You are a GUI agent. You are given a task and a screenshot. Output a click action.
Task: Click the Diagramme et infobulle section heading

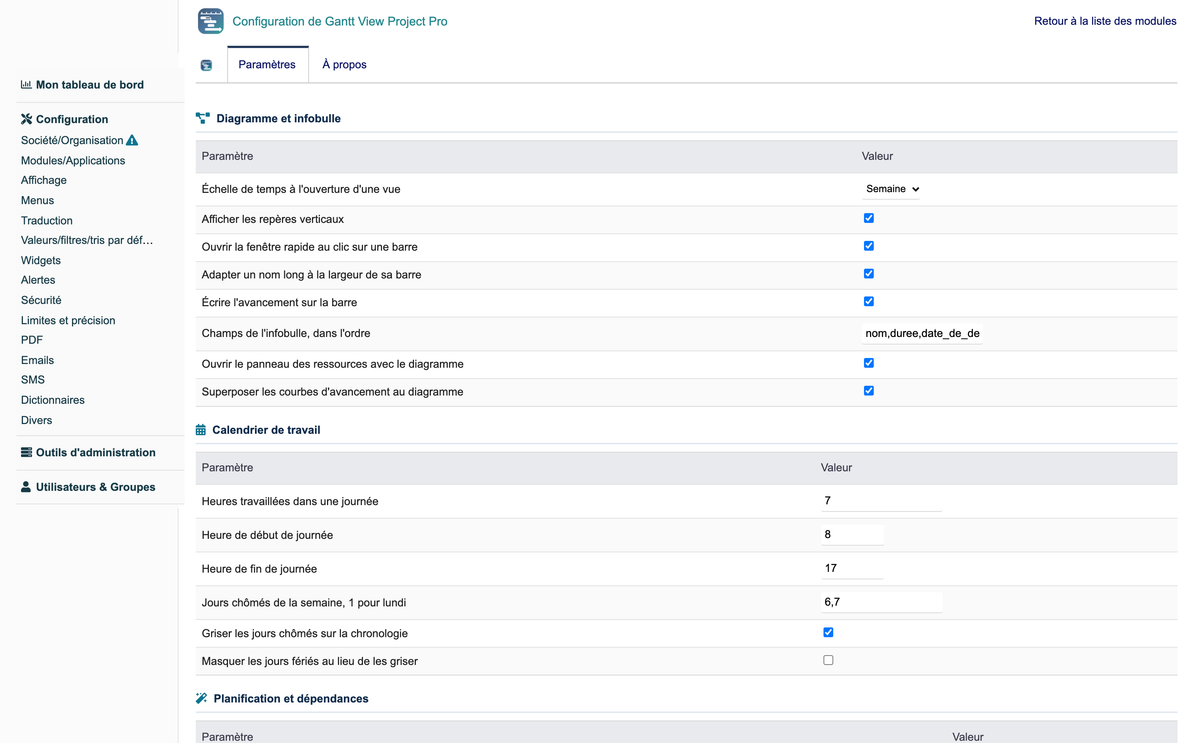pos(278,118)
